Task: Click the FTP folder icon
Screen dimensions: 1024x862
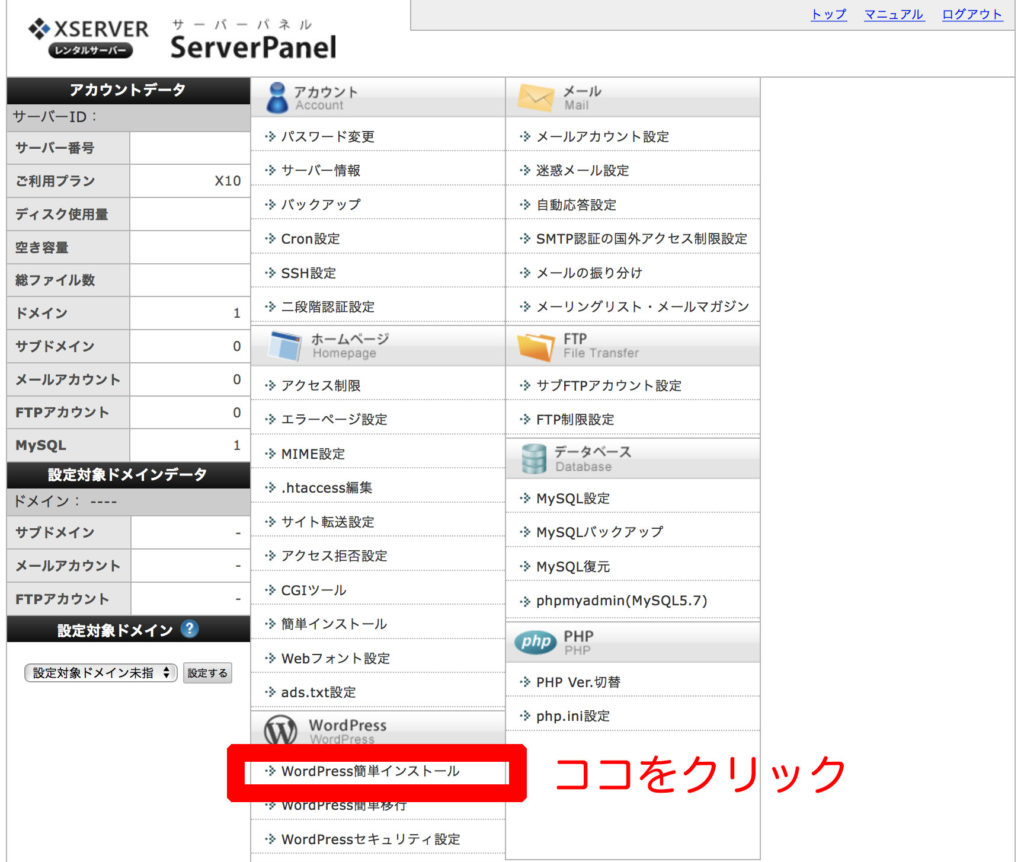Action: 536,346
